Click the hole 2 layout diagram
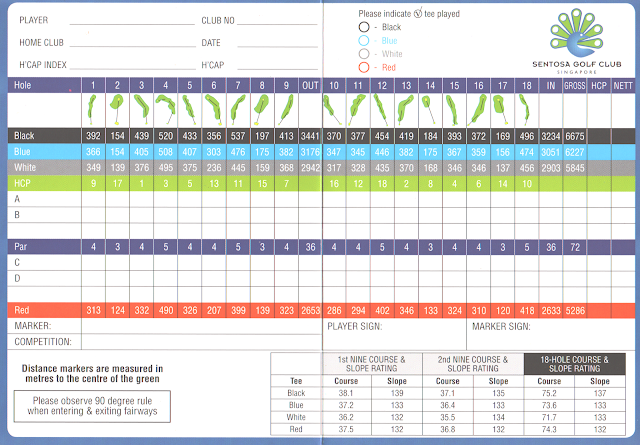 (x=117, y=109)
